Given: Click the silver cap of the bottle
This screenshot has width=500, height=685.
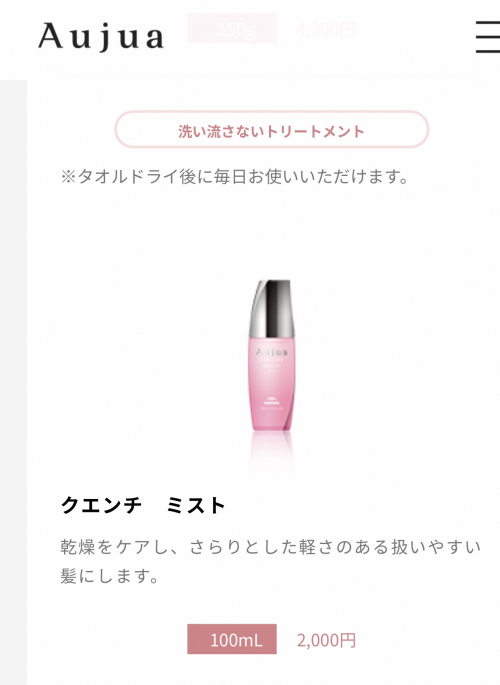Looking at the screenshot, I should point(270,308).
